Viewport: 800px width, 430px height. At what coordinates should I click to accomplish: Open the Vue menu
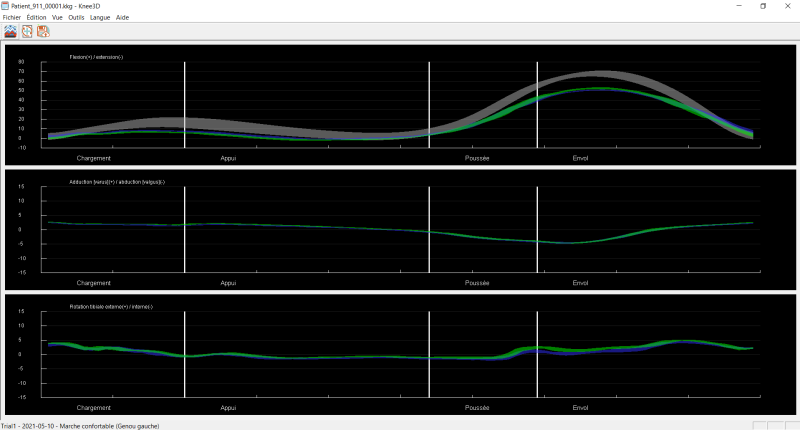(57, 17)
